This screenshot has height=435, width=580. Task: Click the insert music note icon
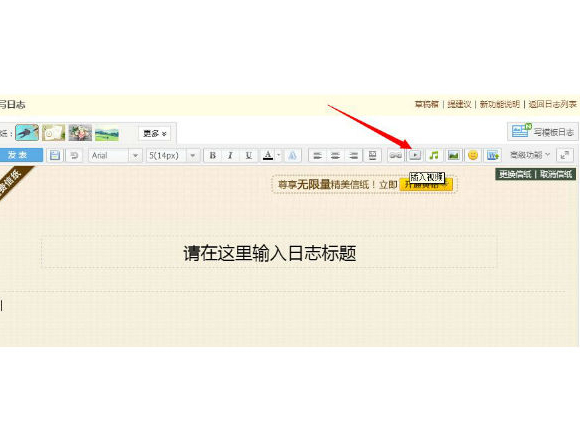coord(434,155)
